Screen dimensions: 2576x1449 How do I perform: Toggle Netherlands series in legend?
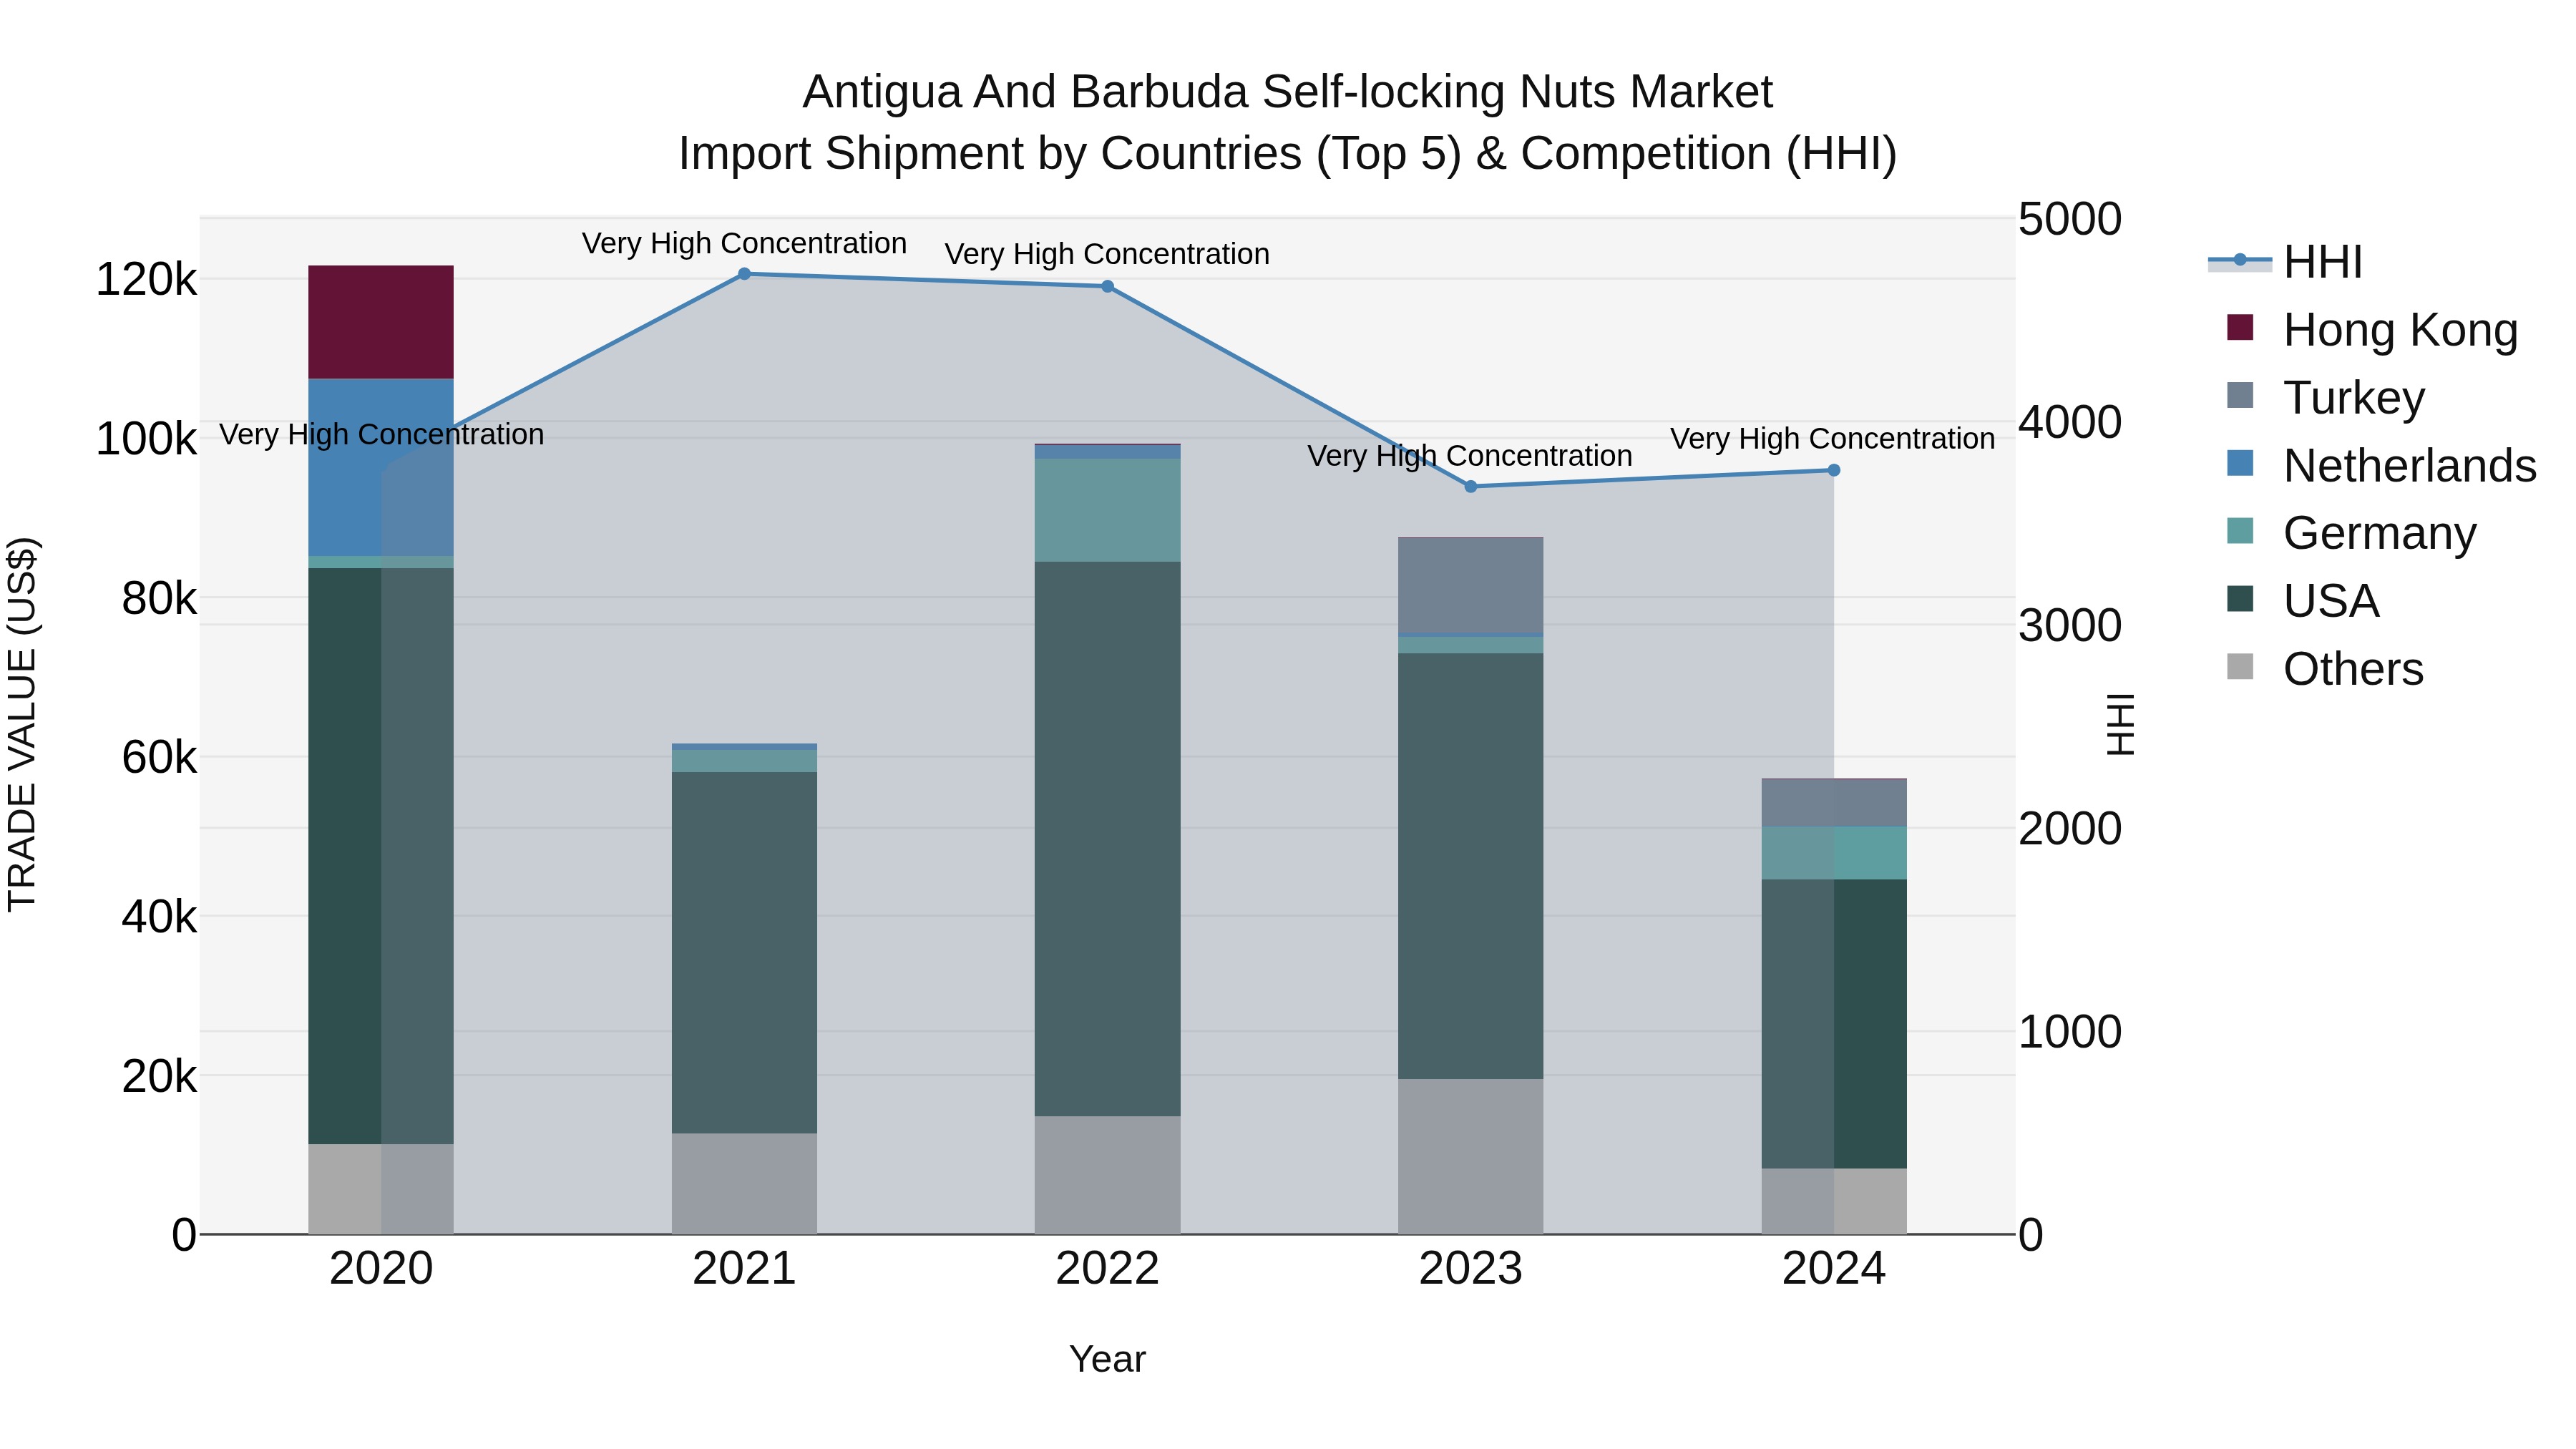2382,465
